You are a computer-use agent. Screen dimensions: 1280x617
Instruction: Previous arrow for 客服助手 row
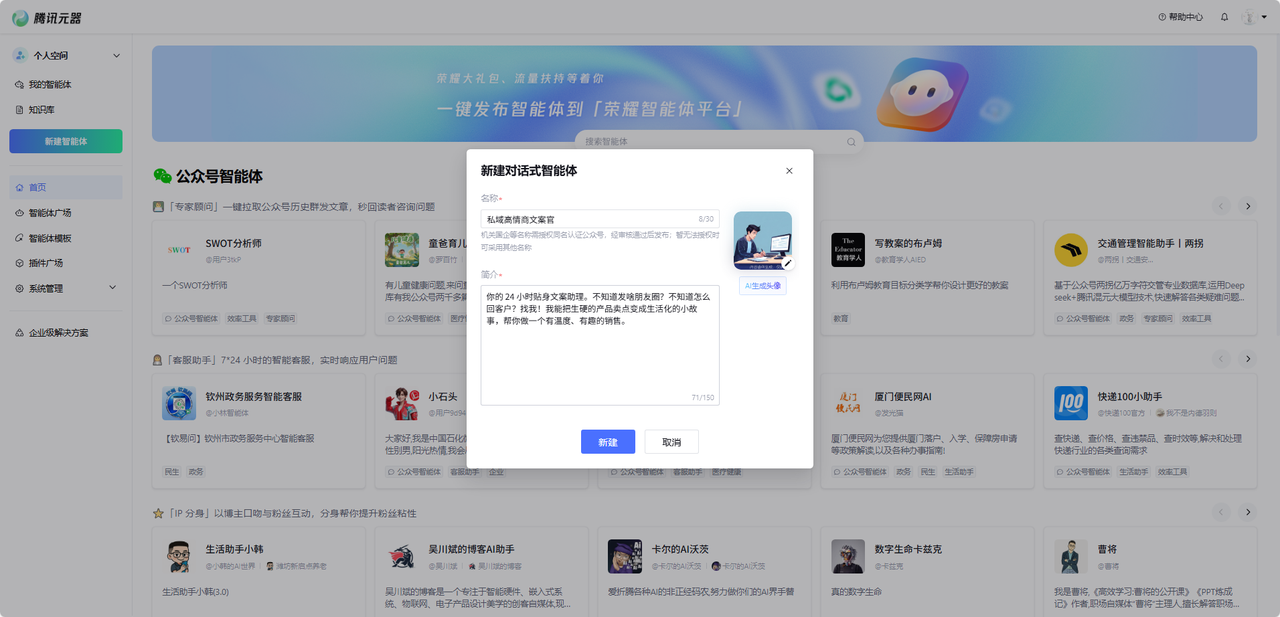[x=1222, y=358]
